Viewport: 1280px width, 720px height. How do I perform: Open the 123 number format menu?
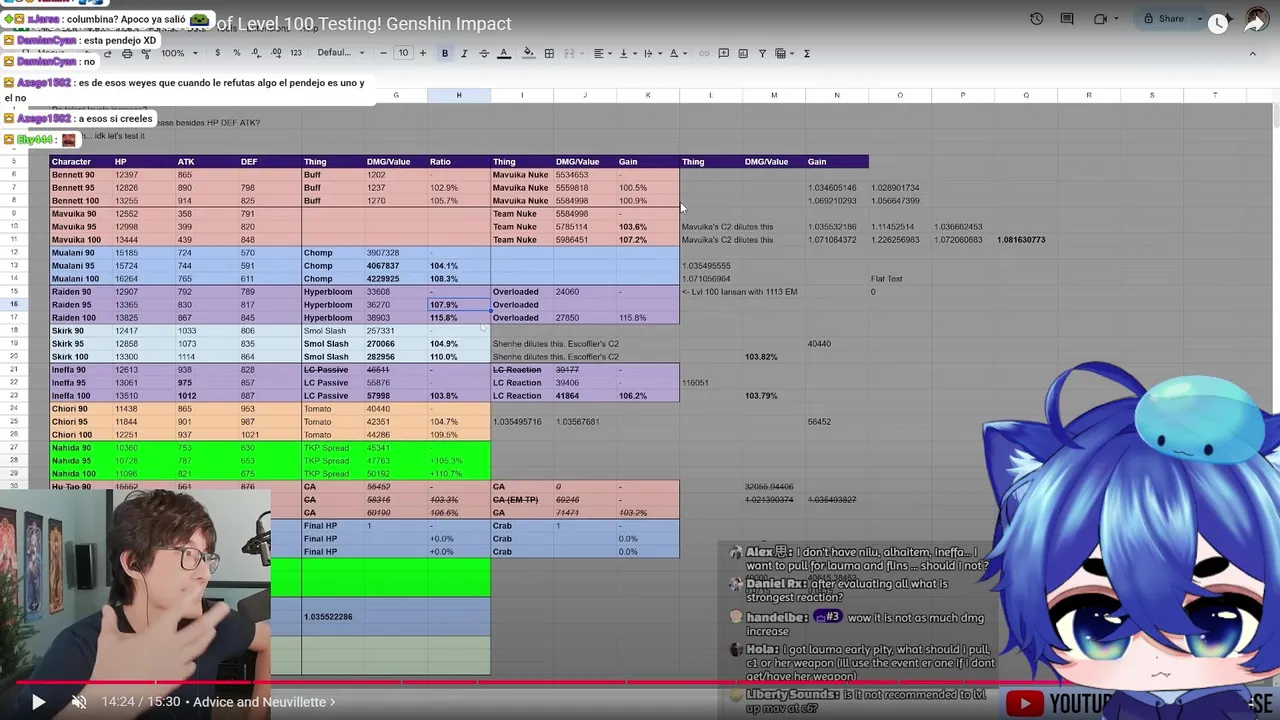296,53
